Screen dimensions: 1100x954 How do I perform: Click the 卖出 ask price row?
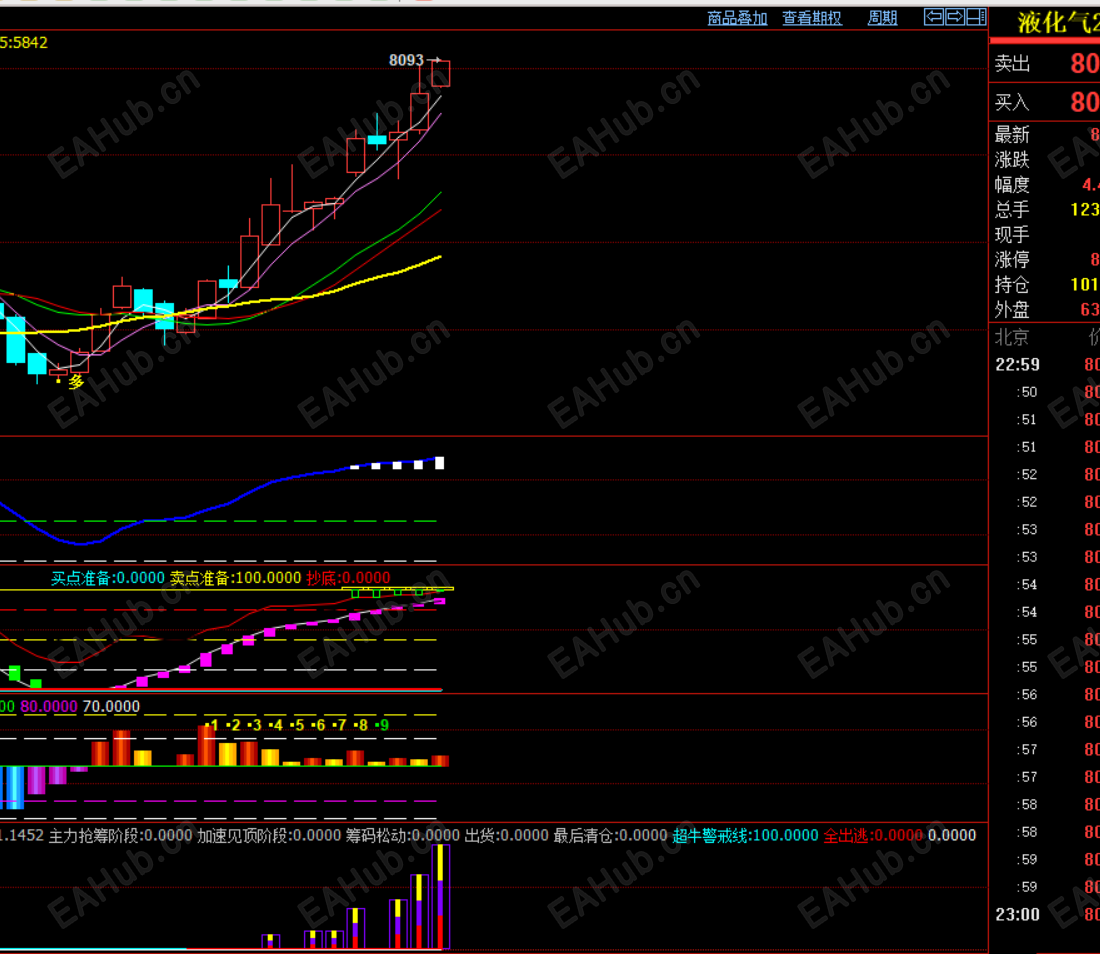pos(1045,64)
